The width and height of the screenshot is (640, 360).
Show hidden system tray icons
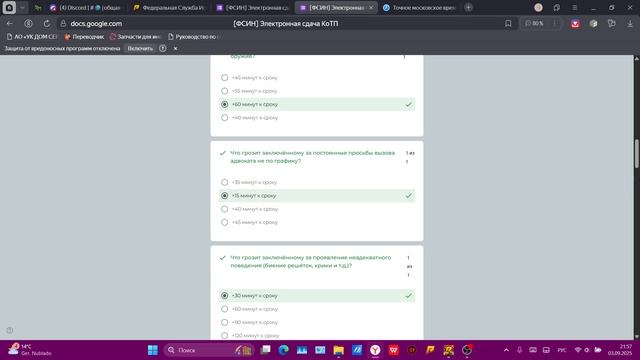pyautogui.click(x=506, y=350)
